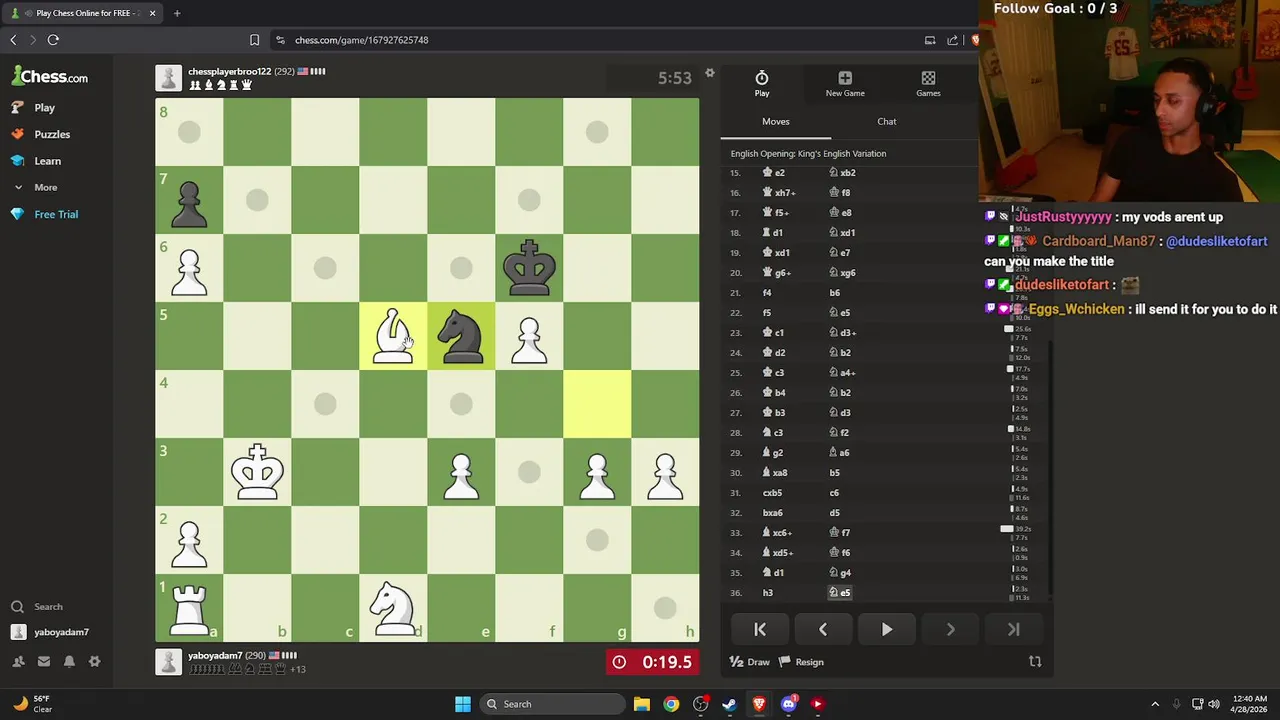Open Learn in the left sidebar
This screenshot has width=1280, height=720.
point(36,161)
